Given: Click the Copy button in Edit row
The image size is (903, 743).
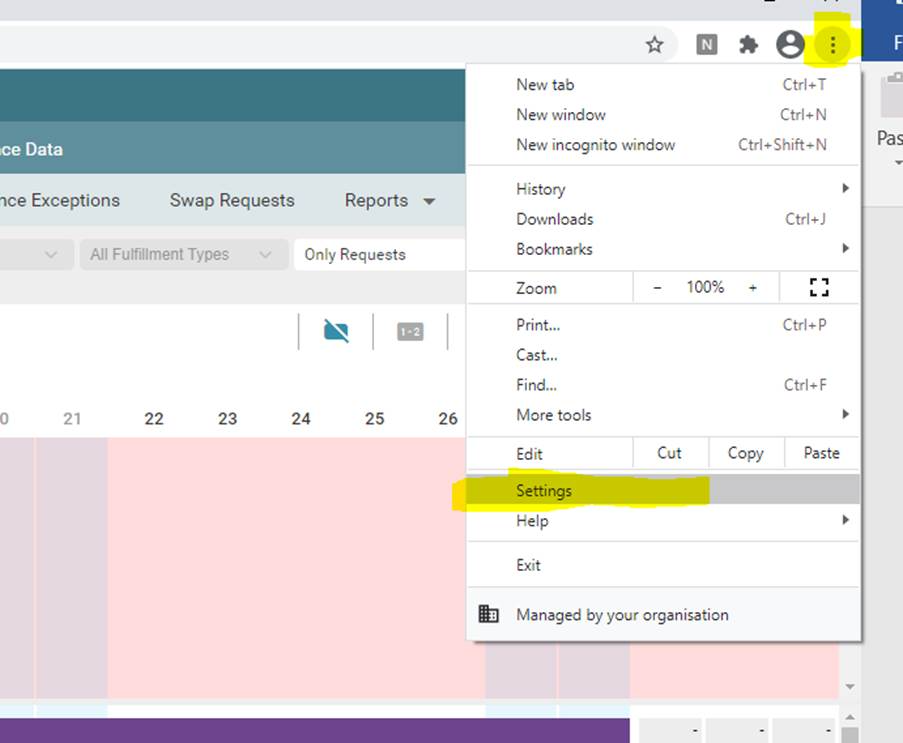Looking at the screenshot, I should (x=745, y=453).
